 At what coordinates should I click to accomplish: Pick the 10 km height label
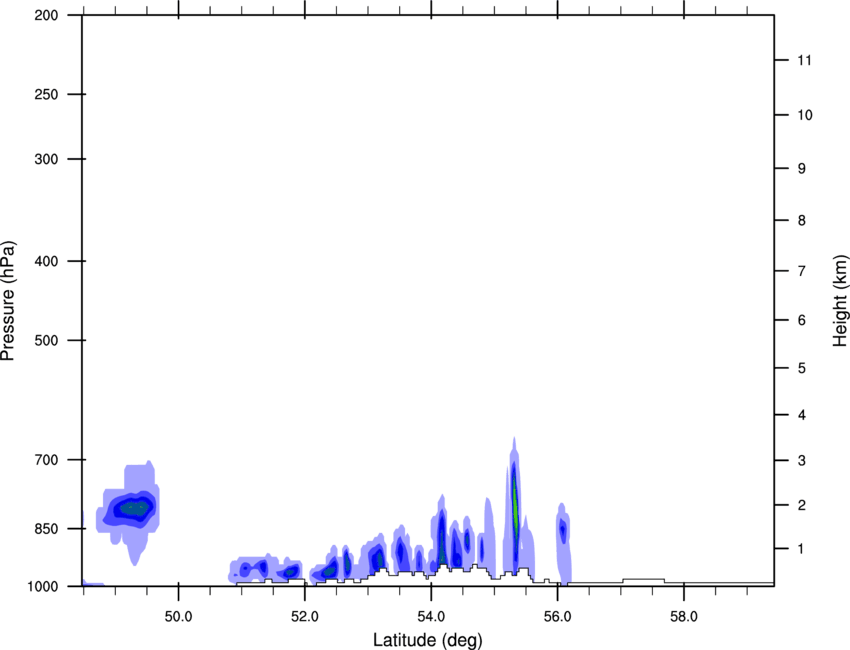point(805,115)
